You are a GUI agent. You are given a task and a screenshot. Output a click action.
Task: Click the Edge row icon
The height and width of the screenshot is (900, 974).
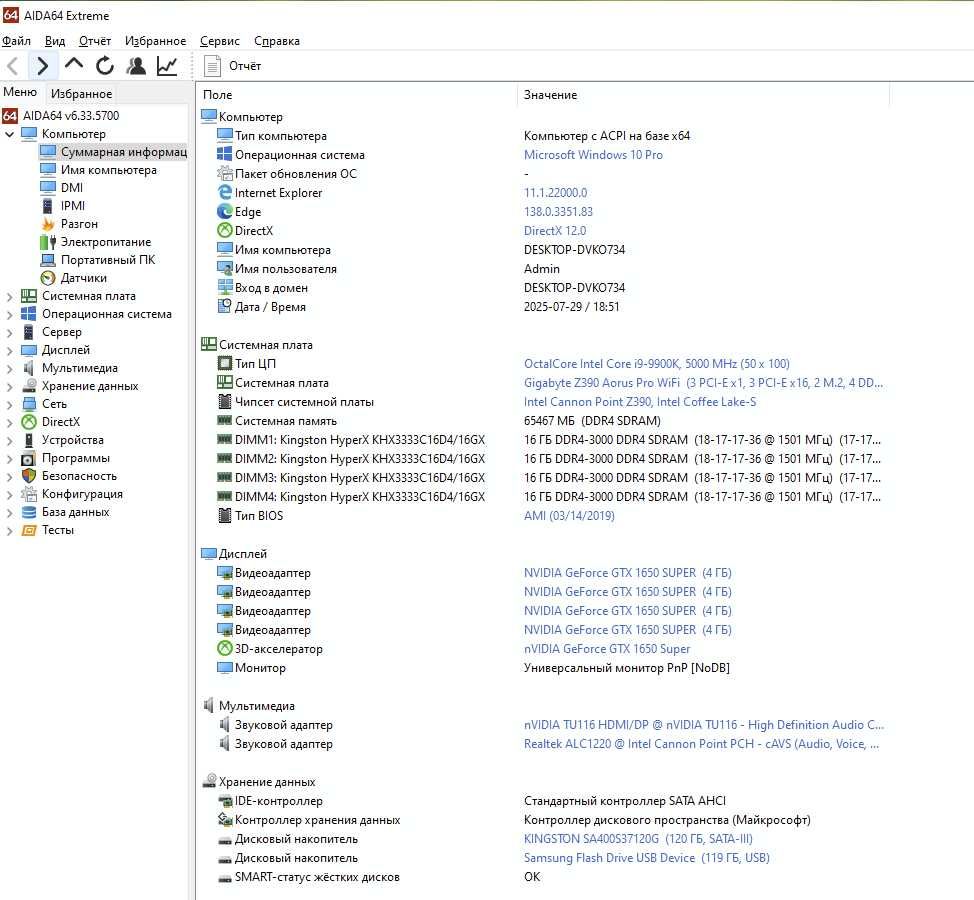click(224, 212)
